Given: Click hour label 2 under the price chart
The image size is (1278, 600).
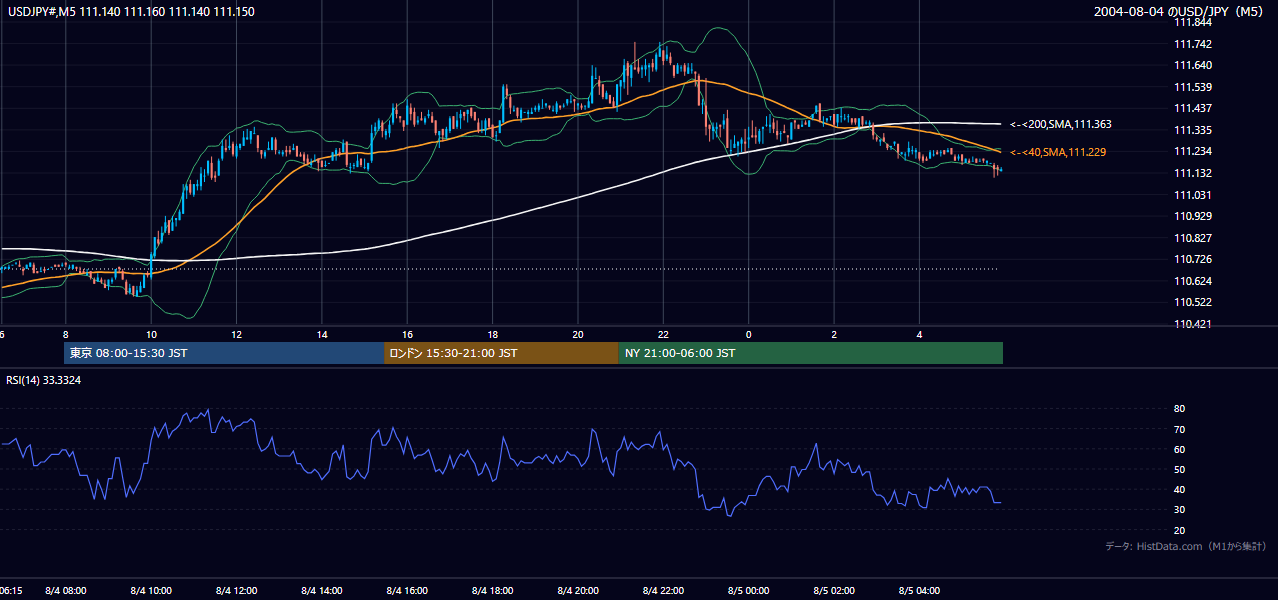Looking at the screenshot, I should click(x=834, y=334).
